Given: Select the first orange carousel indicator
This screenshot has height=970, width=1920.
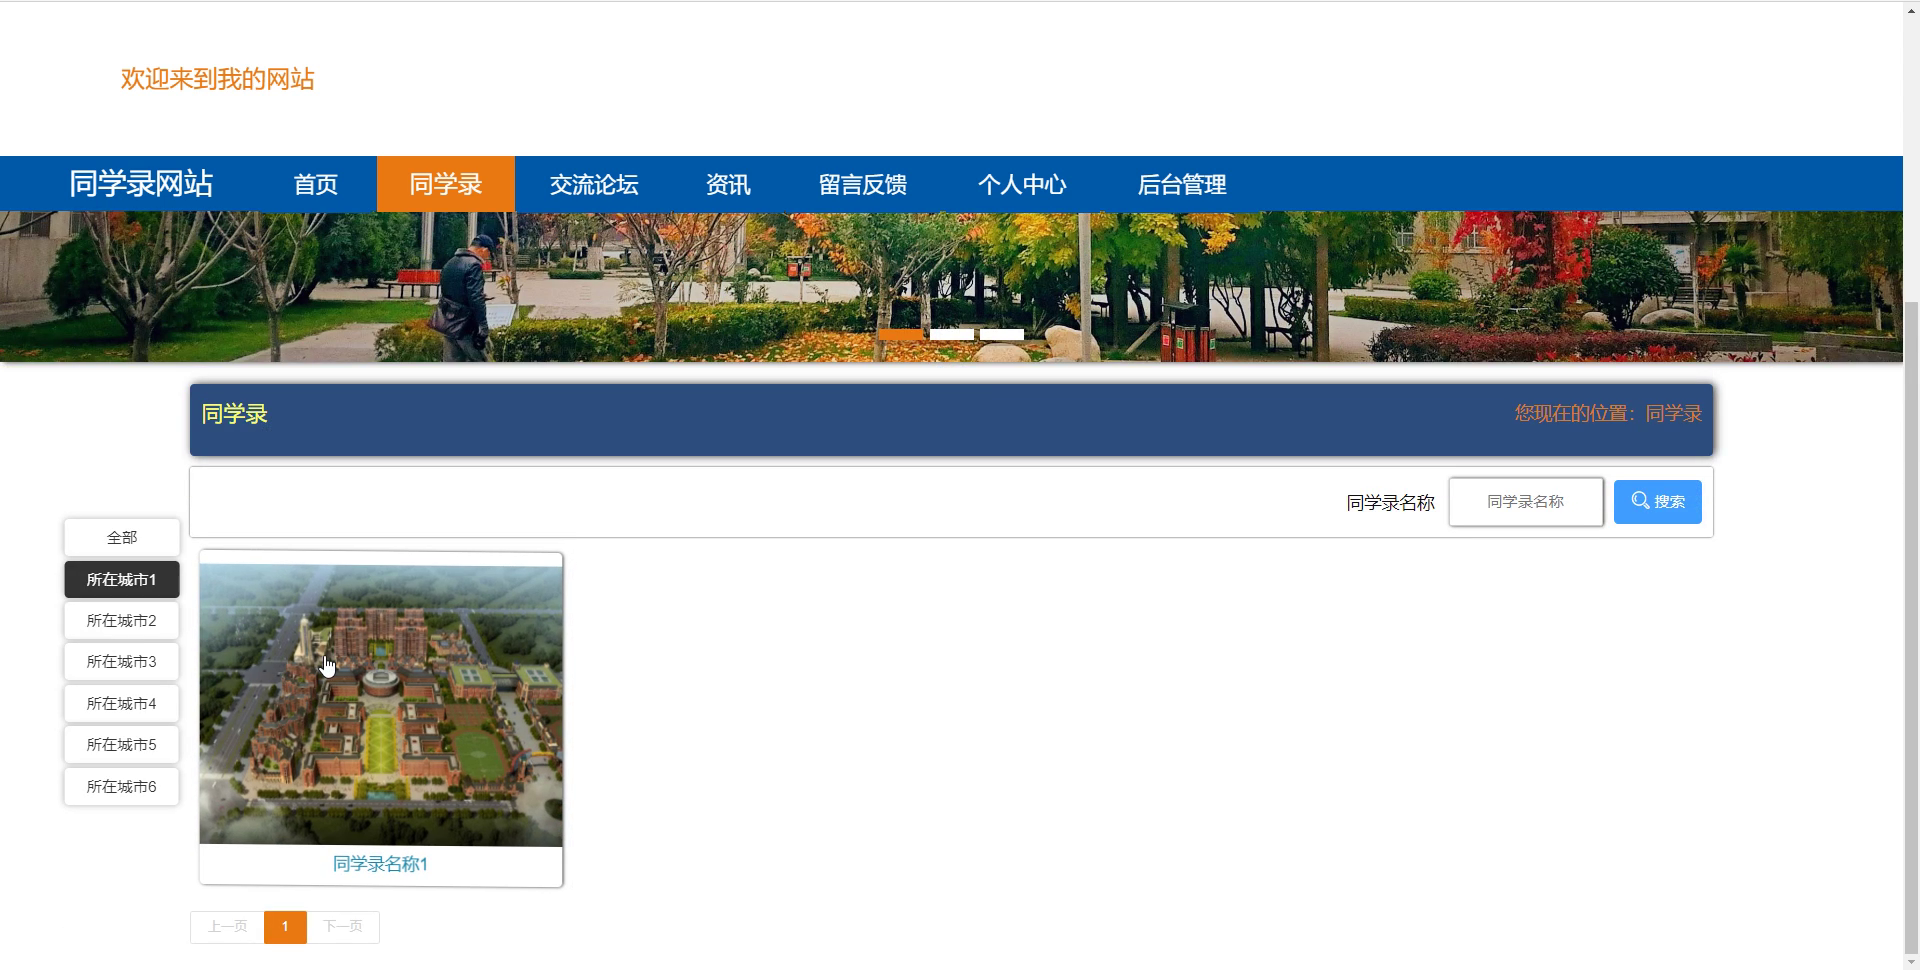Looking at the screenshot, I should tap(901, 334).
